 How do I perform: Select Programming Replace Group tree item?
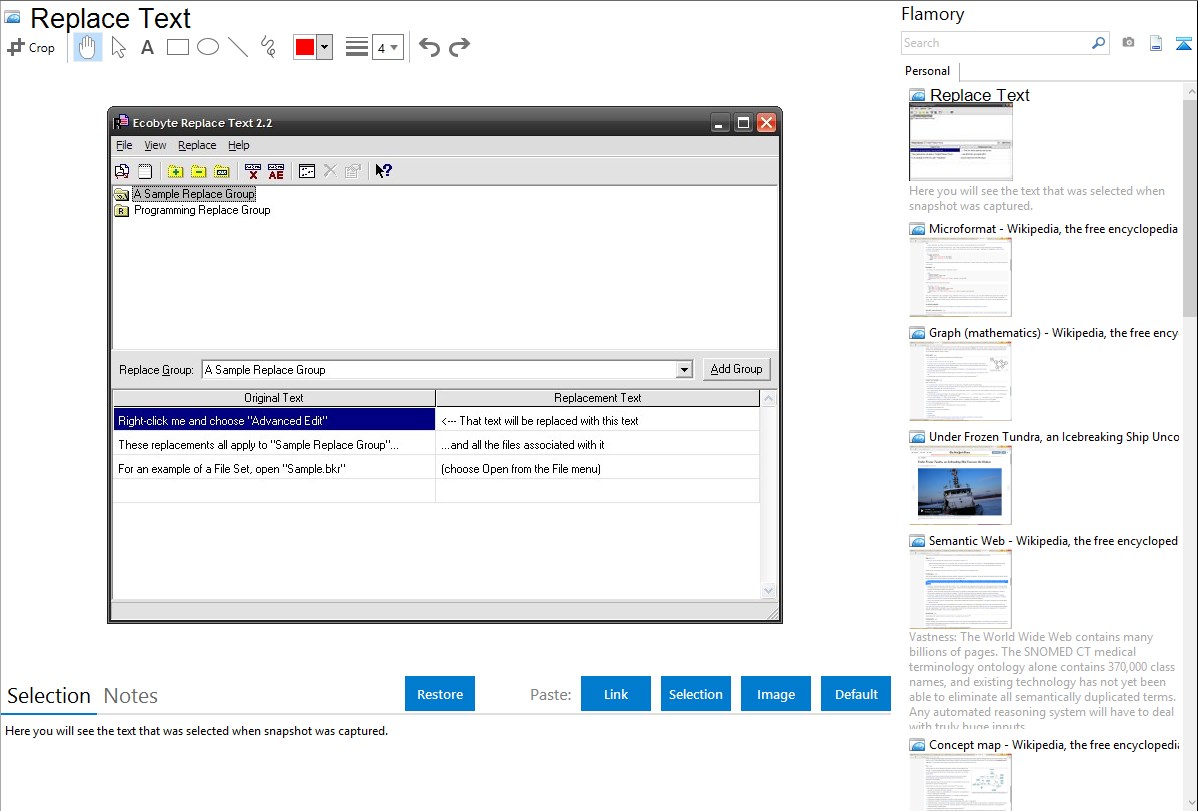pyautogui.click(x=202, y=210)
